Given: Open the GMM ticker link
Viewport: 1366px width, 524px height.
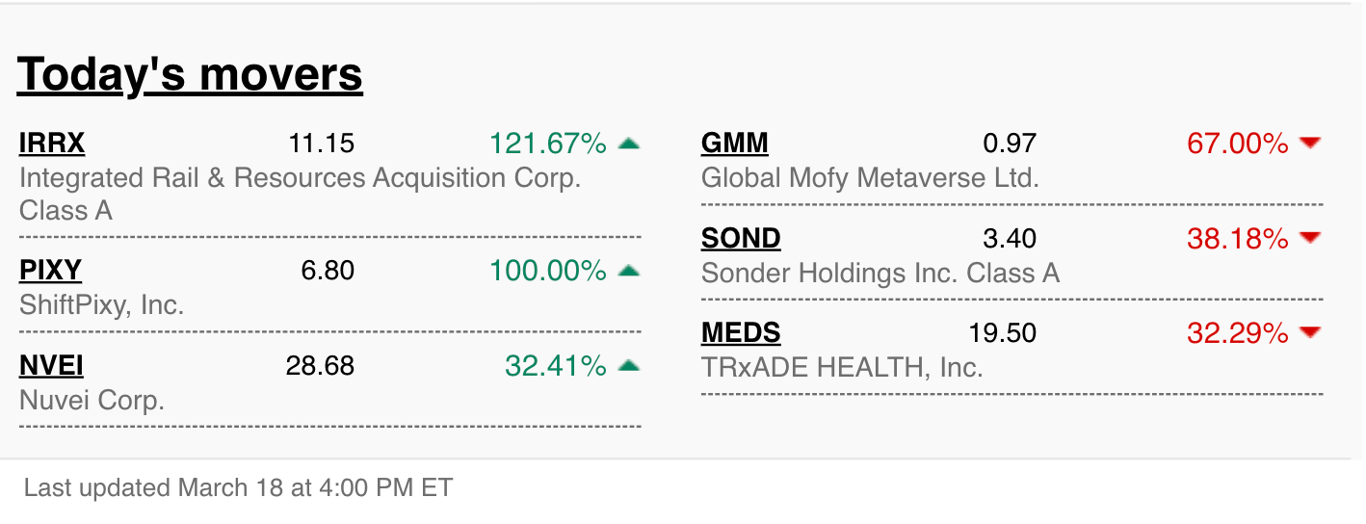Looking at the screenshot, I should pos(735,144).
